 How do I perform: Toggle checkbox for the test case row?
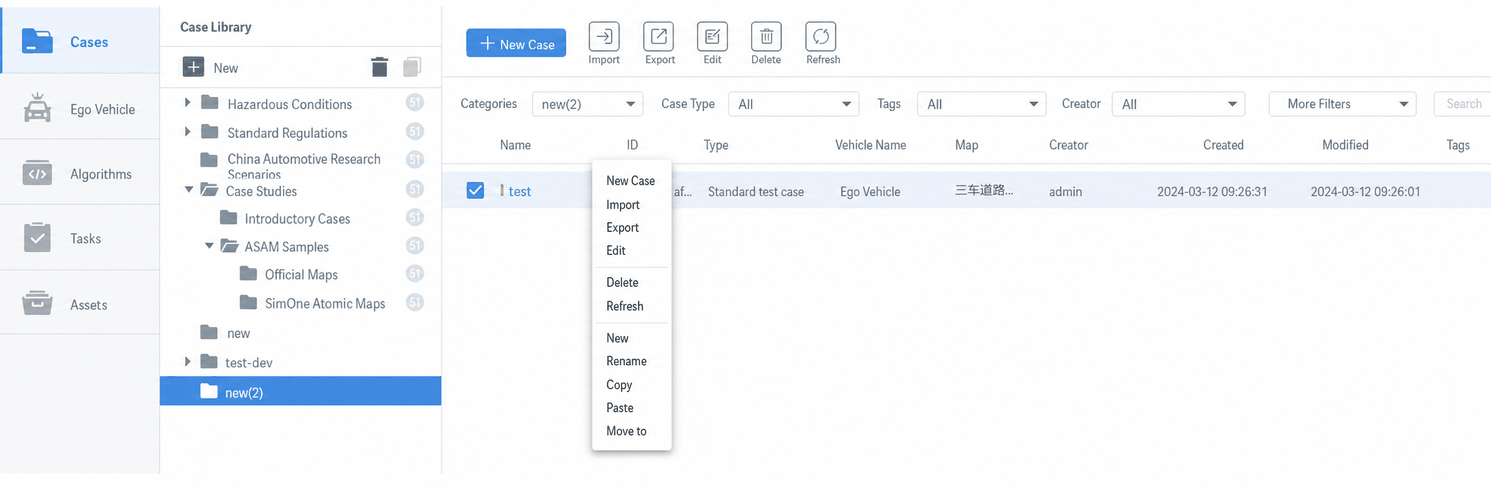click(x=476, y=190)
